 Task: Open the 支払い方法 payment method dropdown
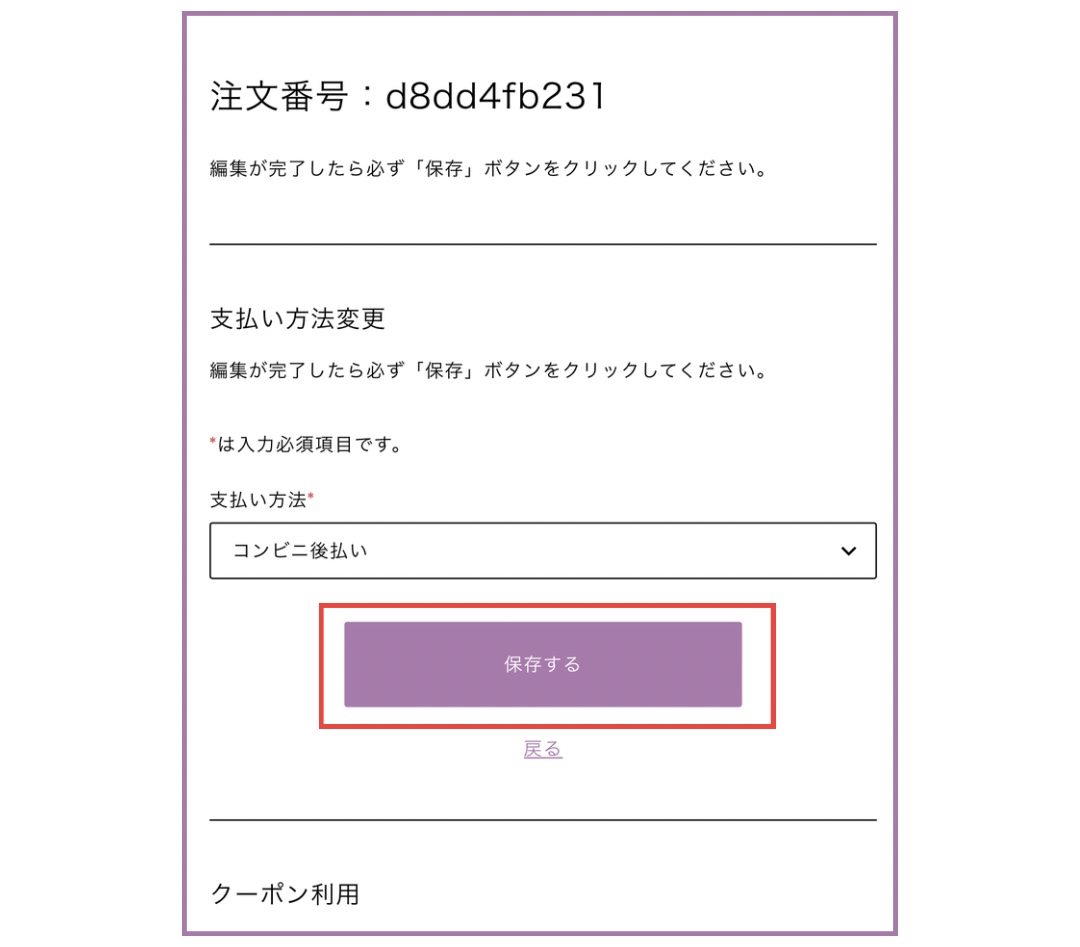click(x=542, y=550)
